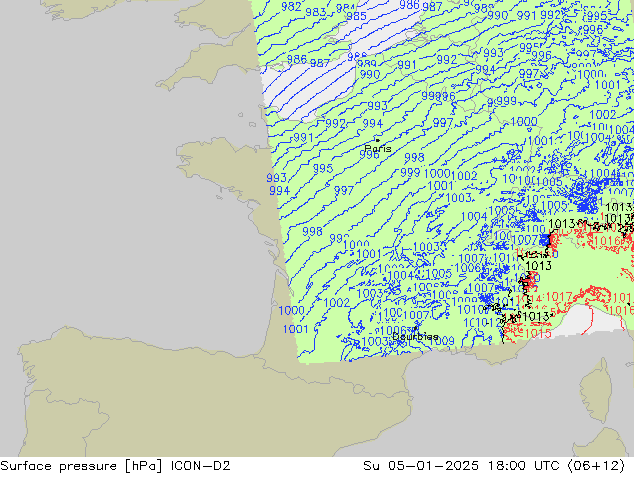This screenshot has width=634, height=490.
Task: Select the 985 isobar label
Action: (x=356, y=16)
